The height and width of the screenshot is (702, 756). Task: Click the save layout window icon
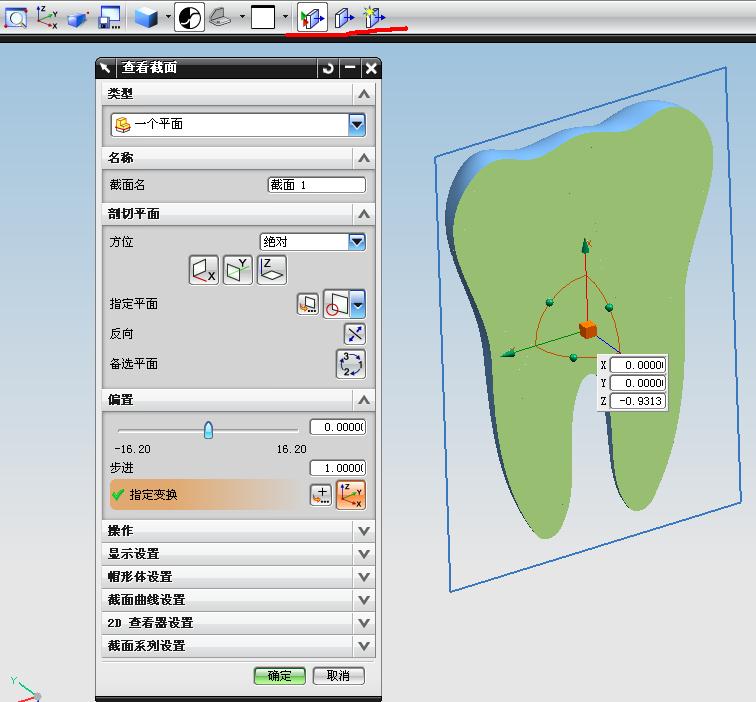point(109,17)
